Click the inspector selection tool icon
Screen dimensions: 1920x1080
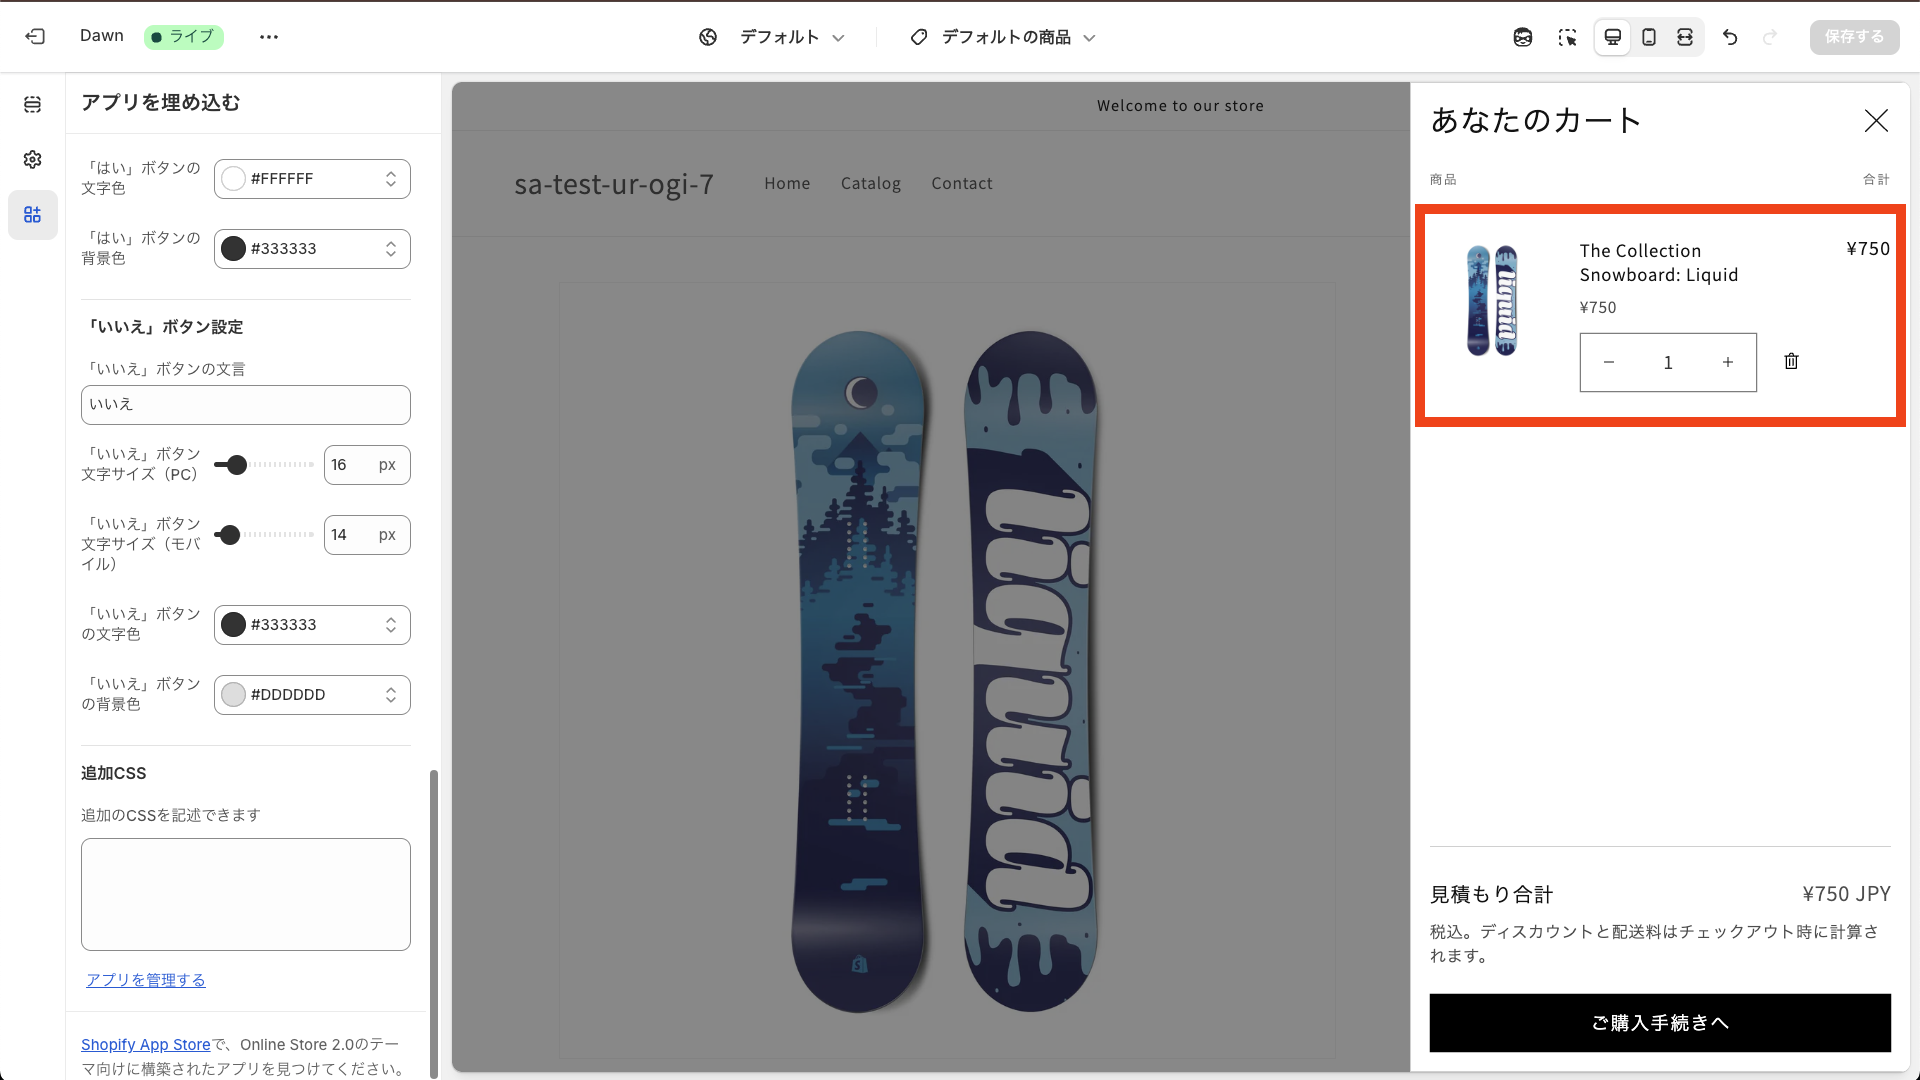(x=1567, y=37)
